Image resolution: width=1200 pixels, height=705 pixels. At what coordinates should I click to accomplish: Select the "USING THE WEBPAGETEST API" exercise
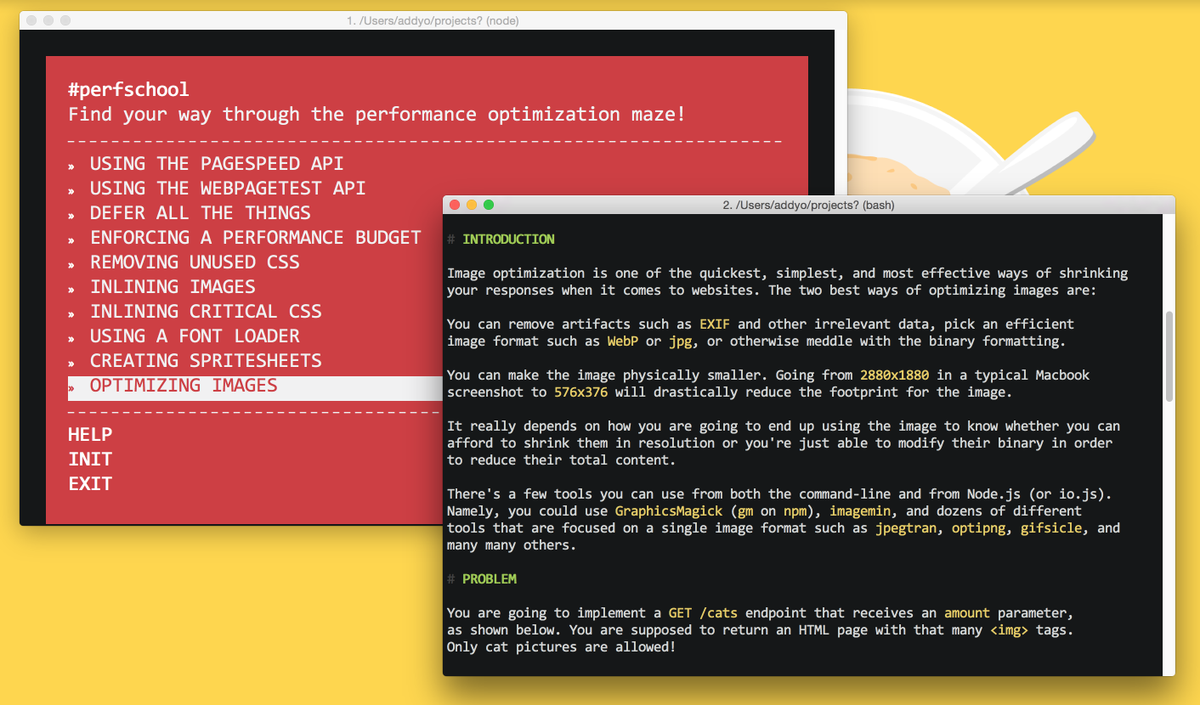pyautogui.click(x=227, y=188)
